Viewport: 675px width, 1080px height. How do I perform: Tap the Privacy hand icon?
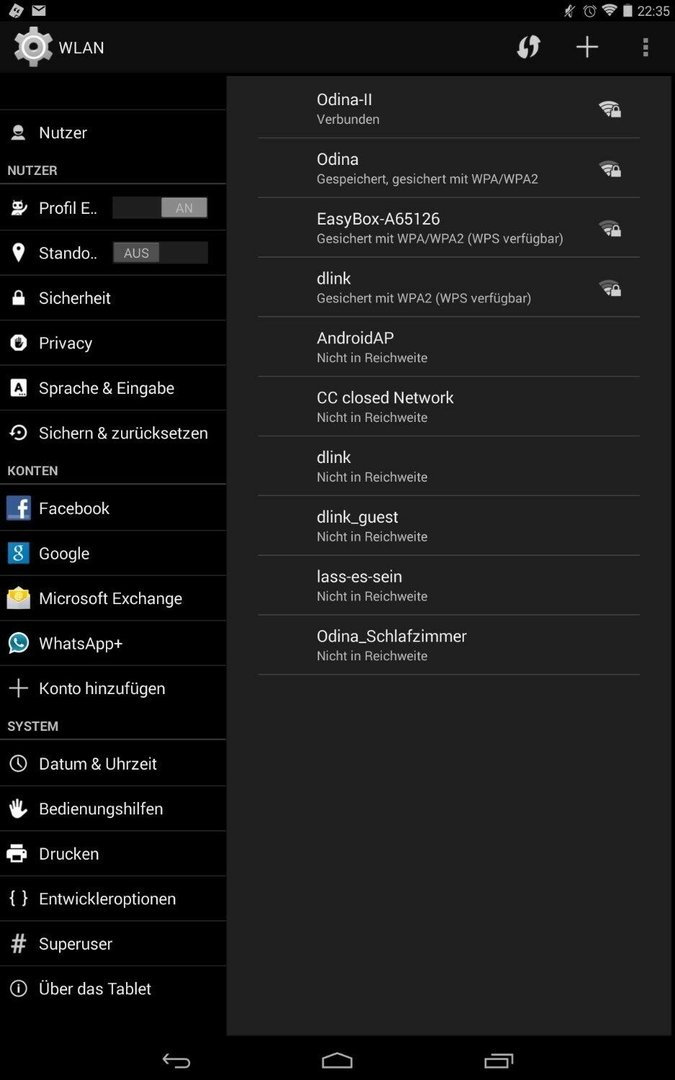[19, 343]
